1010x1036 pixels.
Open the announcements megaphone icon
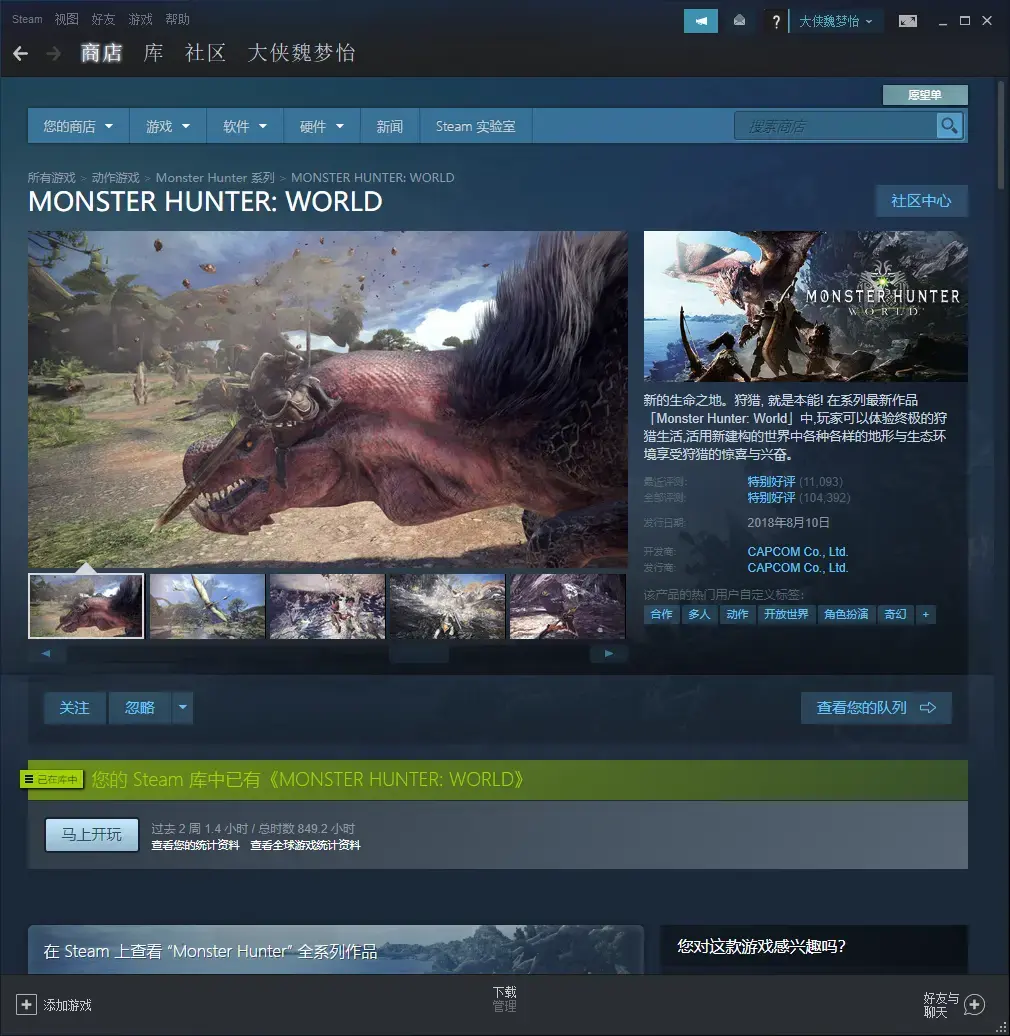pos(701,21)
